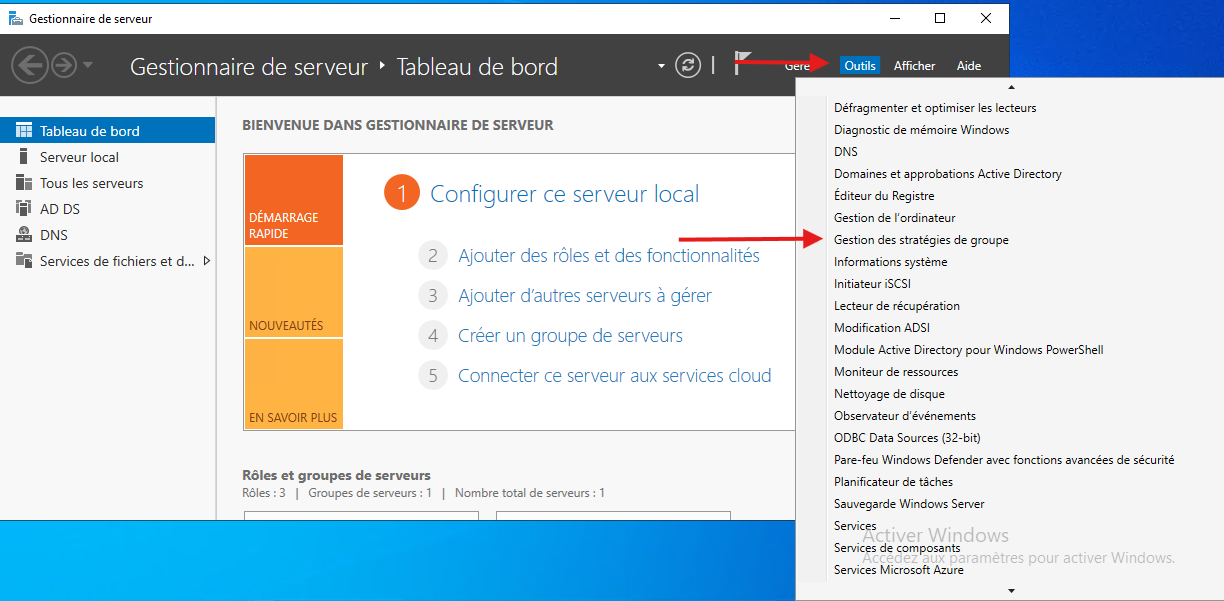Choose Lecteur de récupération
Screen dimensions: 1224x601
click(897, 306)
